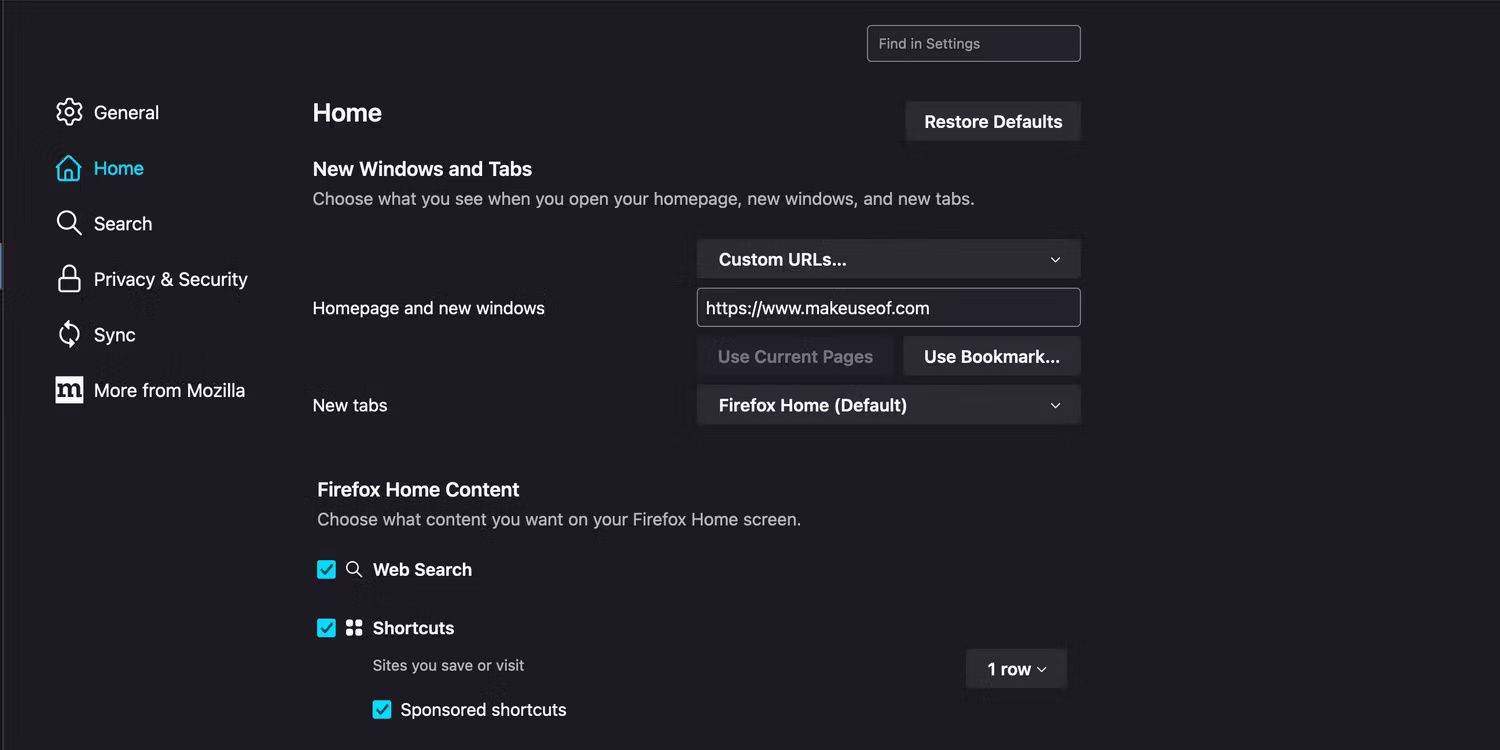Screen dimensions: 1500x750
Task: Click the magnifier icon beside Web Search
Action: pos(354,569)
